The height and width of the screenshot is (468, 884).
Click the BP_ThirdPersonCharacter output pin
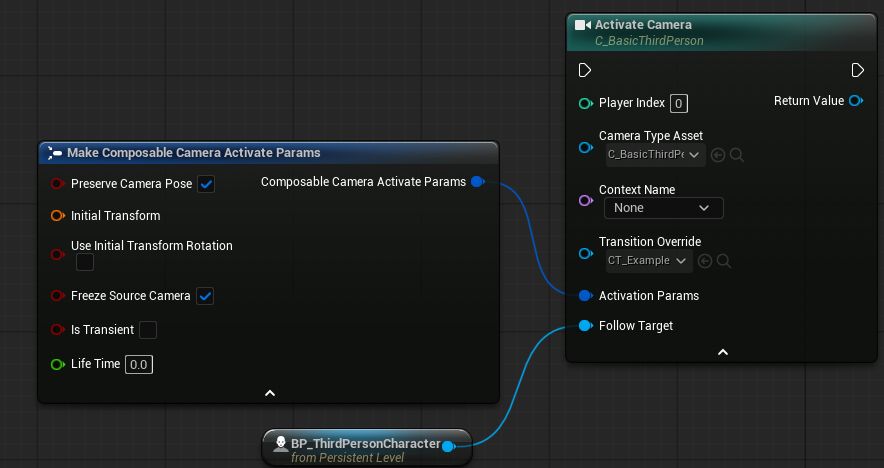click(449, 446)
